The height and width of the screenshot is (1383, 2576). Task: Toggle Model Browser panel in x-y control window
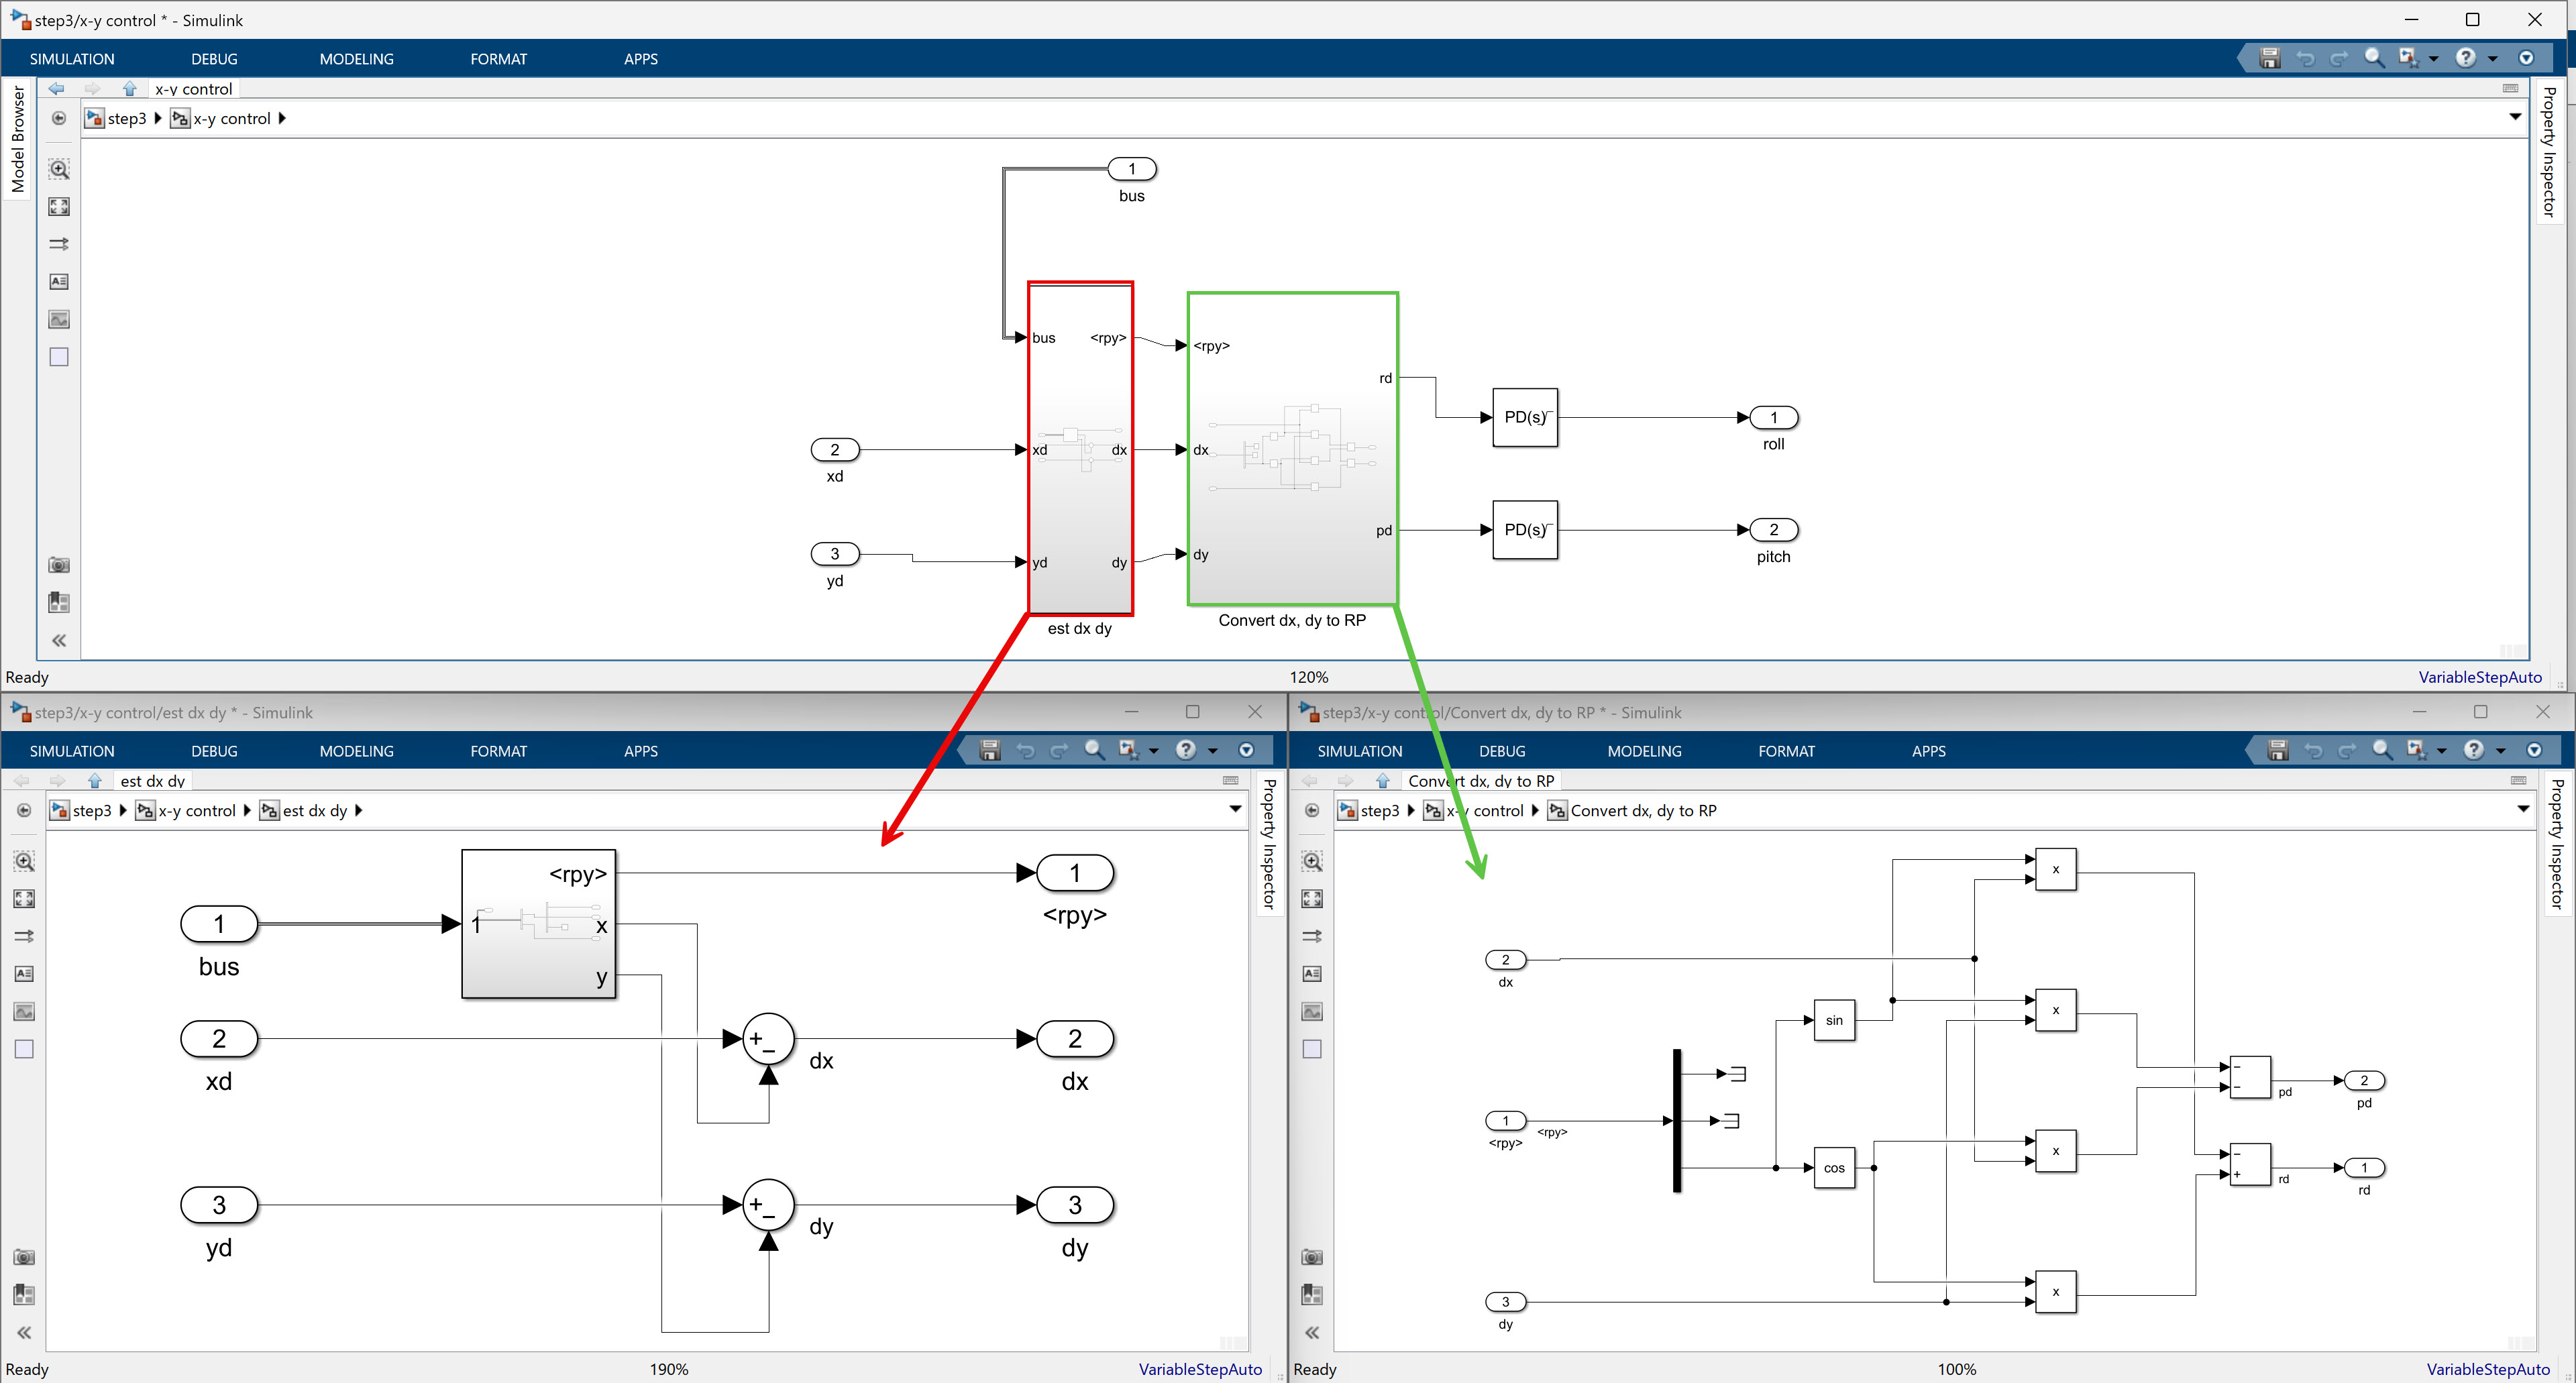coord(18,138)
